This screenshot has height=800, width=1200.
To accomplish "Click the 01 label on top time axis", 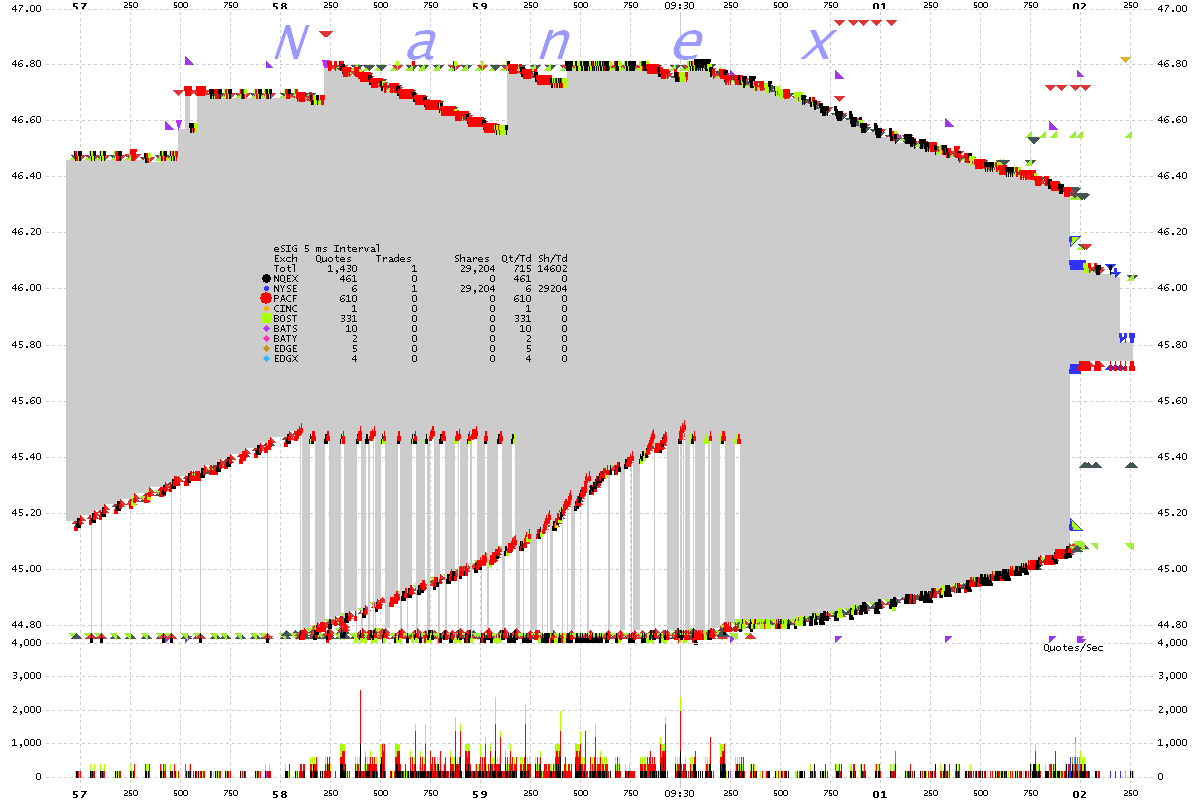I will (x=880, y=5).
